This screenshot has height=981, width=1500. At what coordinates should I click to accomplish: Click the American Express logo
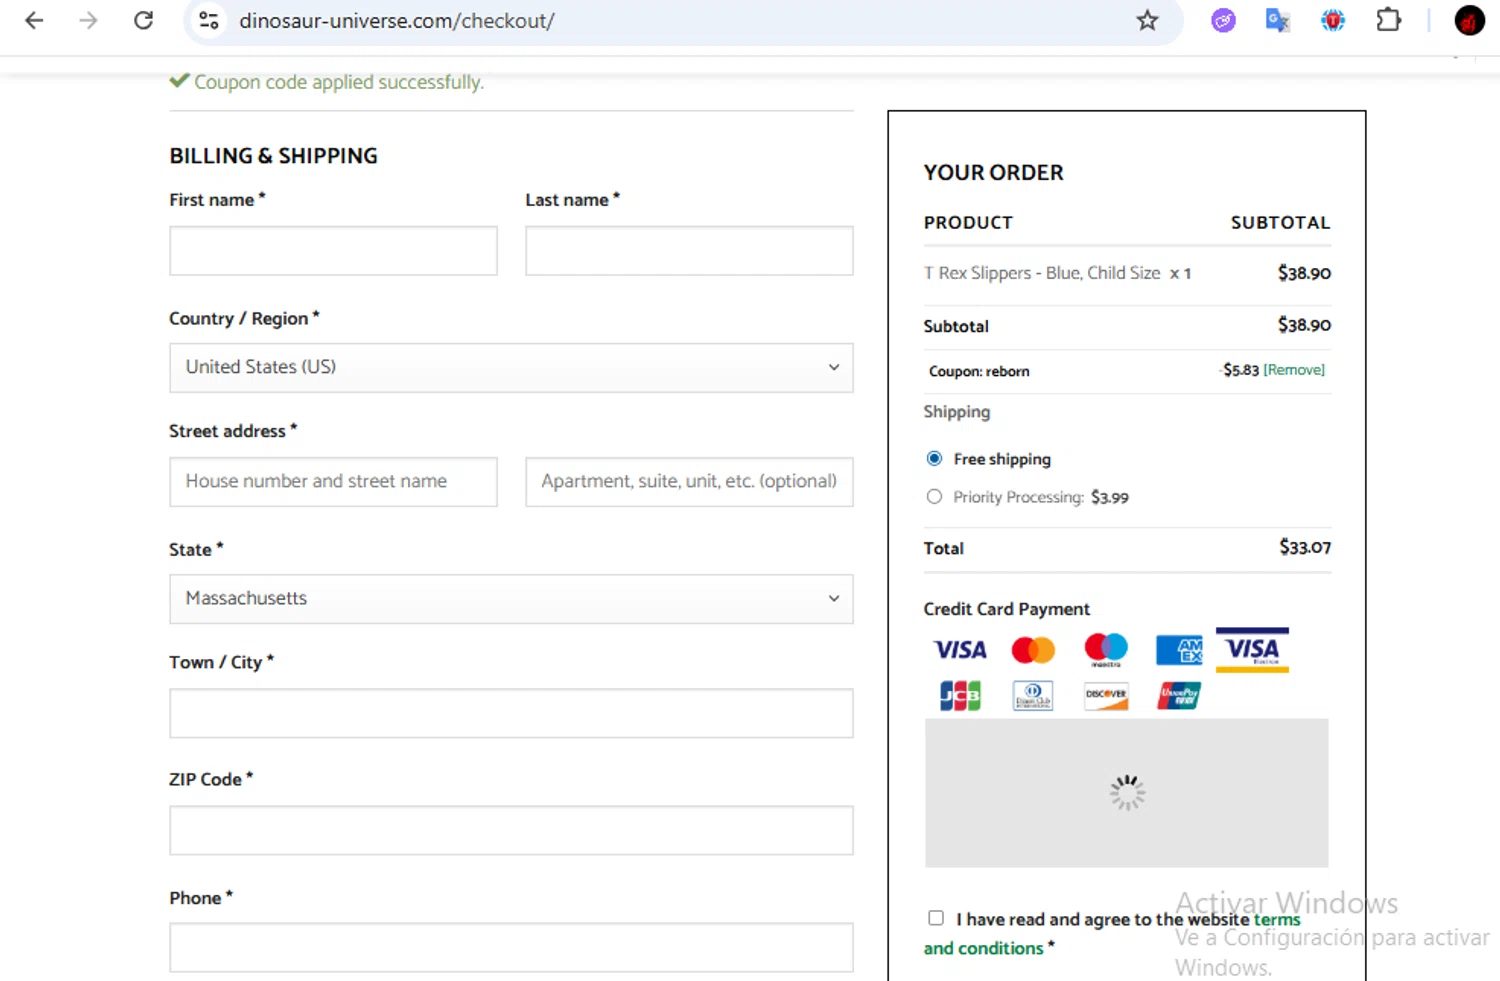1179,650
